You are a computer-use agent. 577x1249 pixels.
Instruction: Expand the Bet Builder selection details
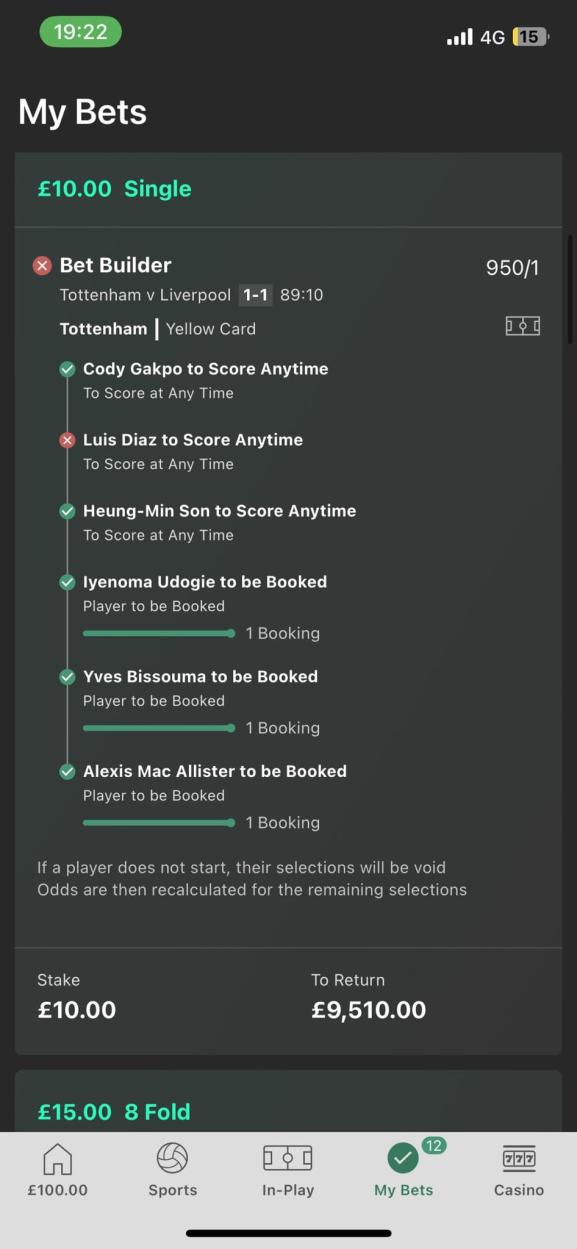coord(115,265)
